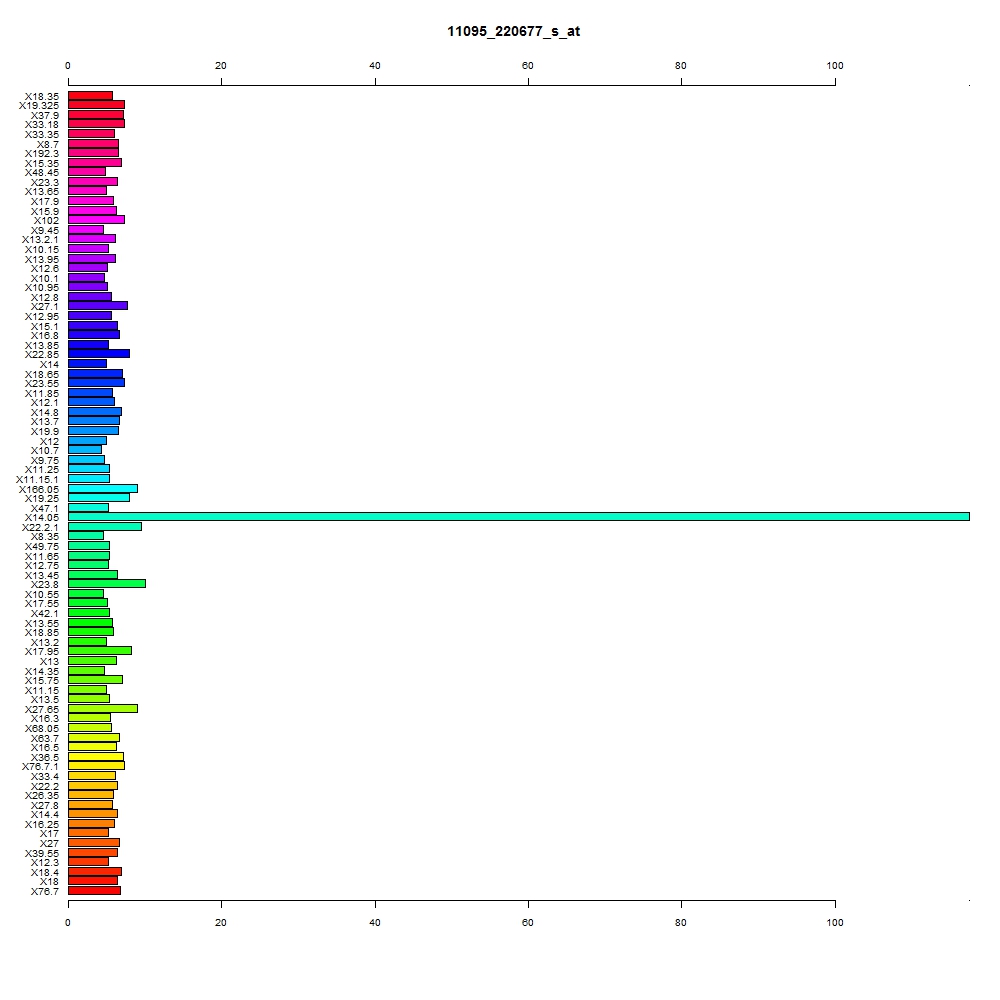Image resolution: width=1000 pixels, height=1000 pixels.
Task: Select the X9.75 label
Action: [45, 460]
